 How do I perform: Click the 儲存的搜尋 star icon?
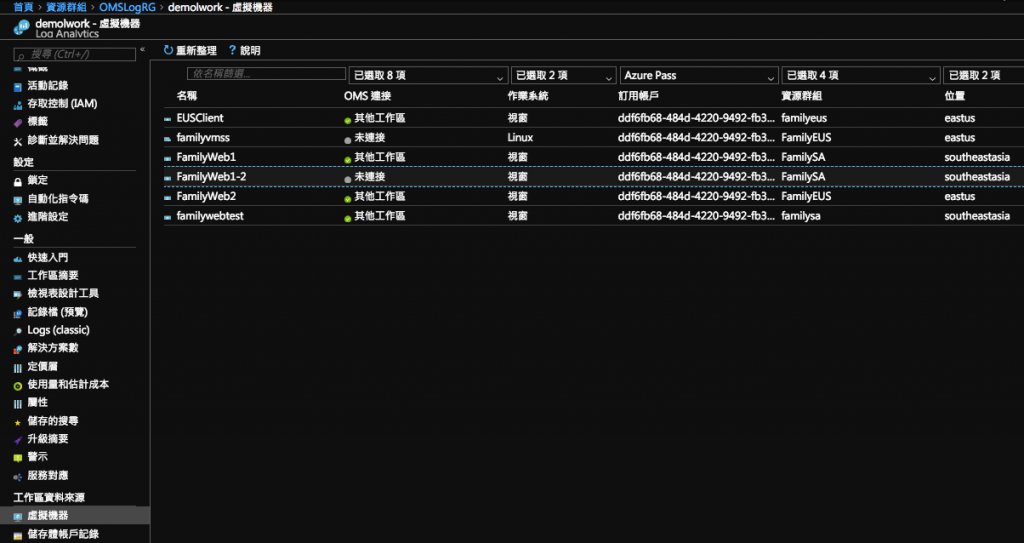tap(18, 422)
